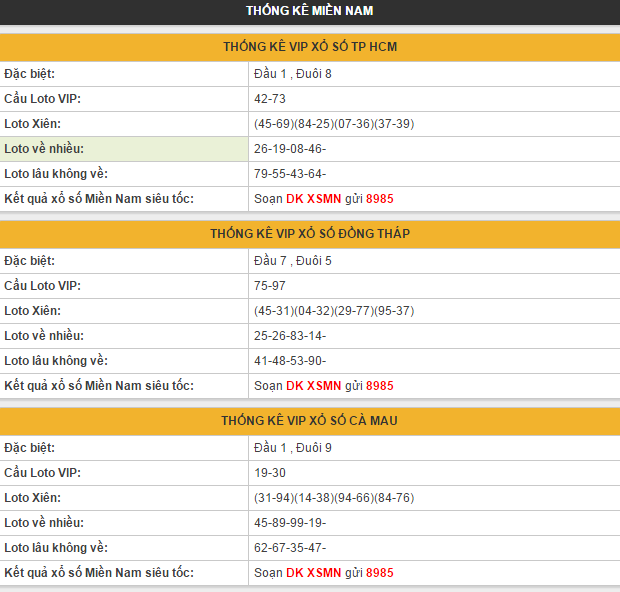Image resolution: width=620 pixels, height=592 pixels.
Task: Click 'Đặc biệt:' label in Đồng Tháp table
Action: (x=29, y=261)
